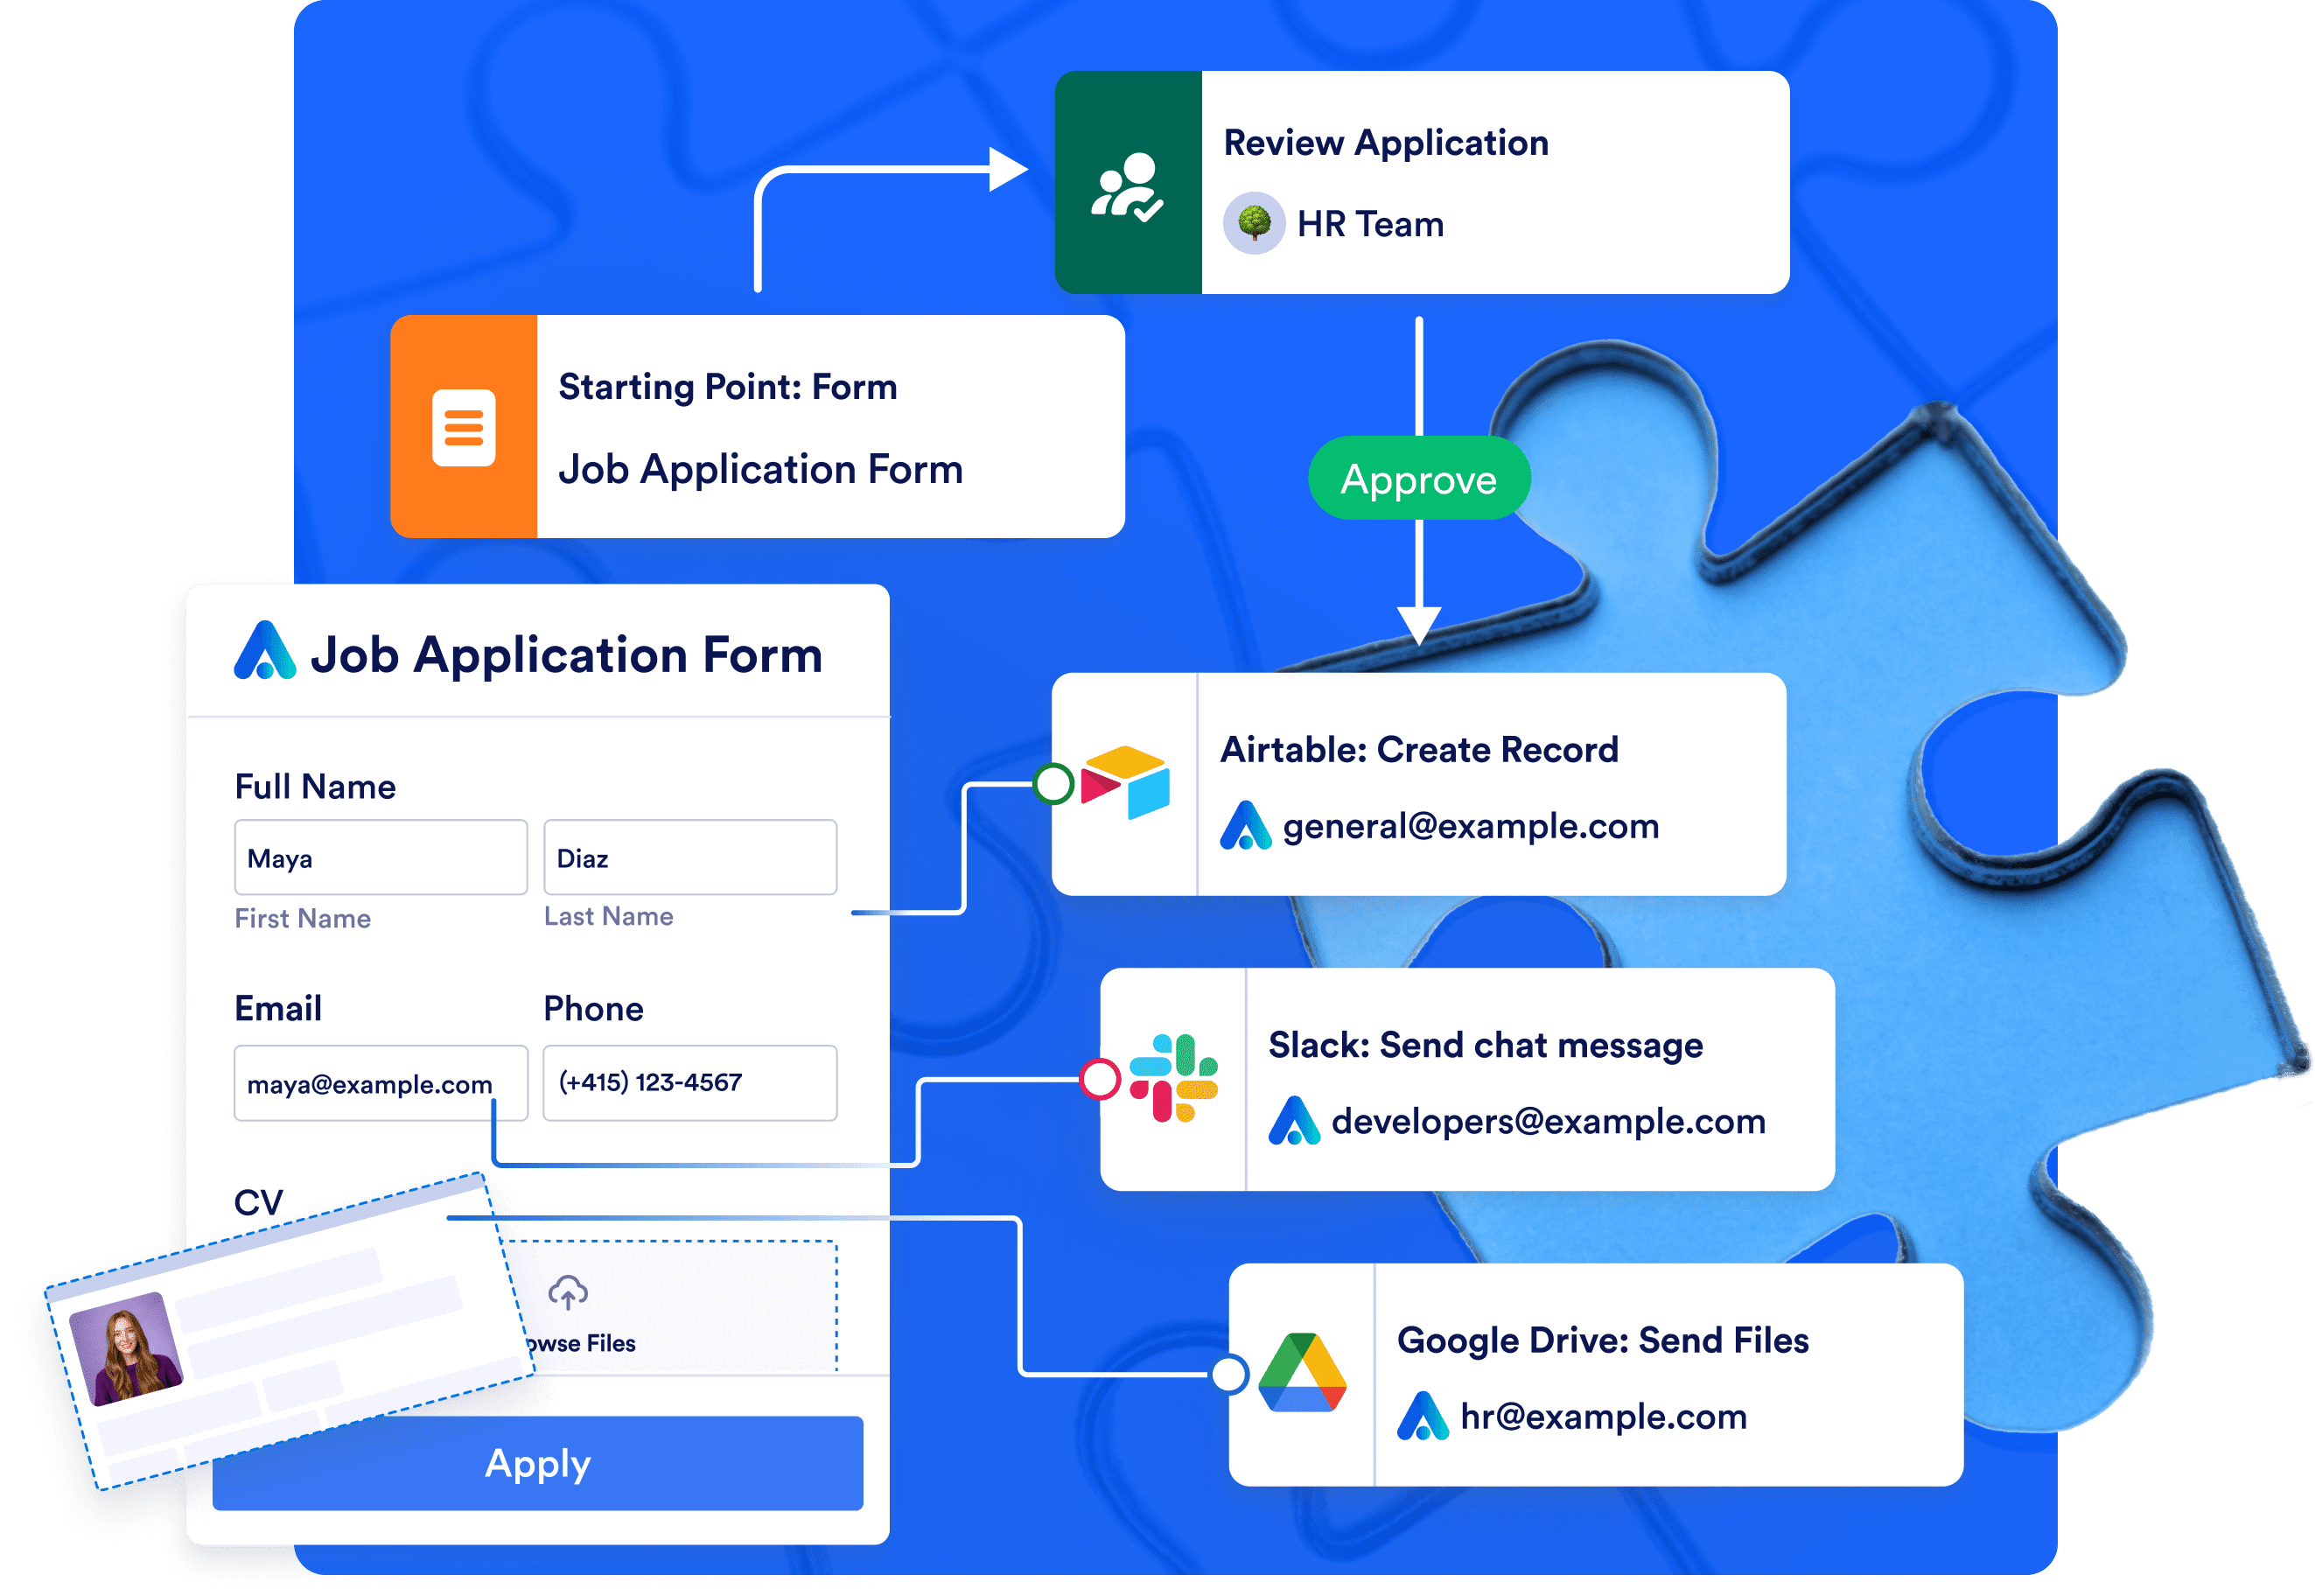Click the HR Team tree avatar
The height and width of the screenshot is (1596, 2315).
click(1254, 224)
